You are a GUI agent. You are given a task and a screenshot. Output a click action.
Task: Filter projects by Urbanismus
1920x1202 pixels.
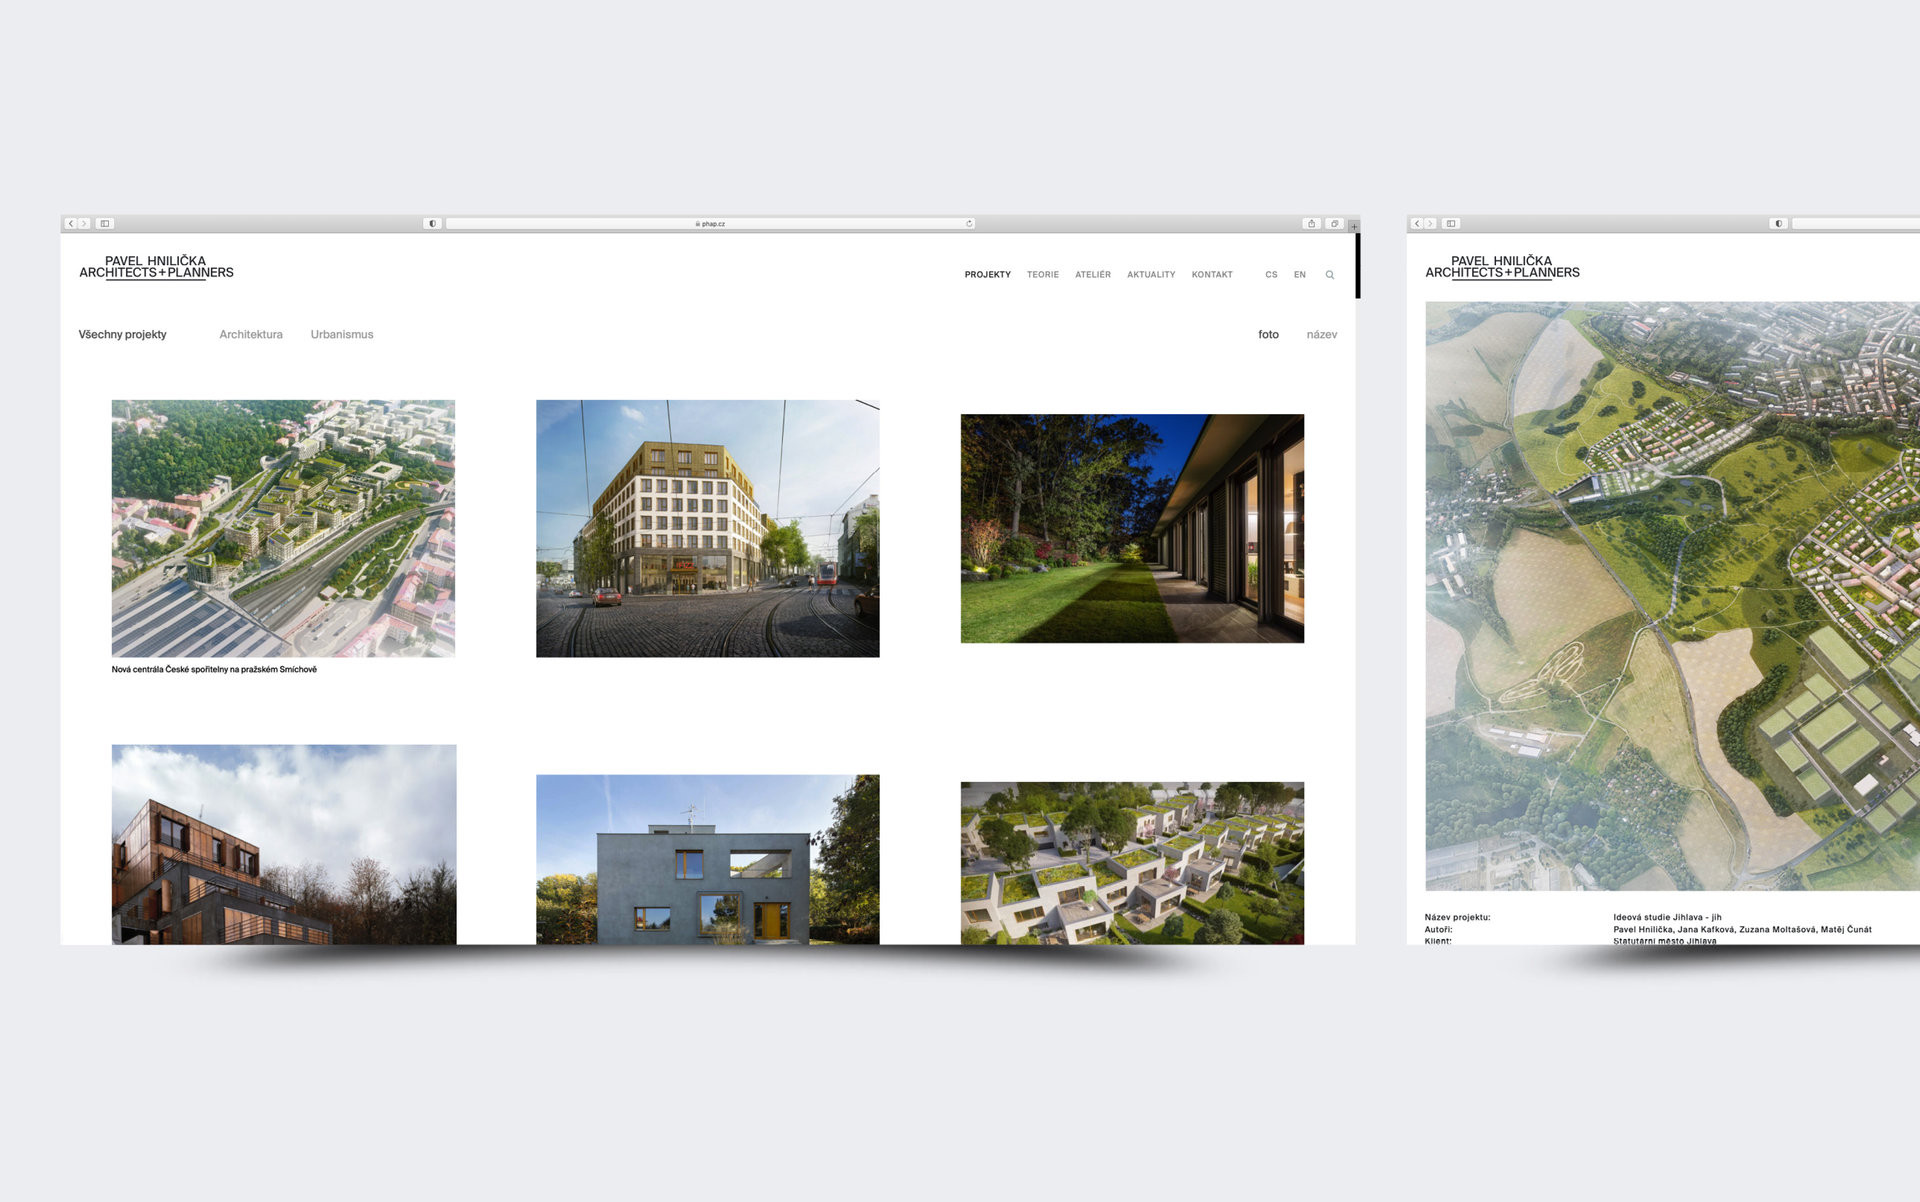click(x=341, y=335)
